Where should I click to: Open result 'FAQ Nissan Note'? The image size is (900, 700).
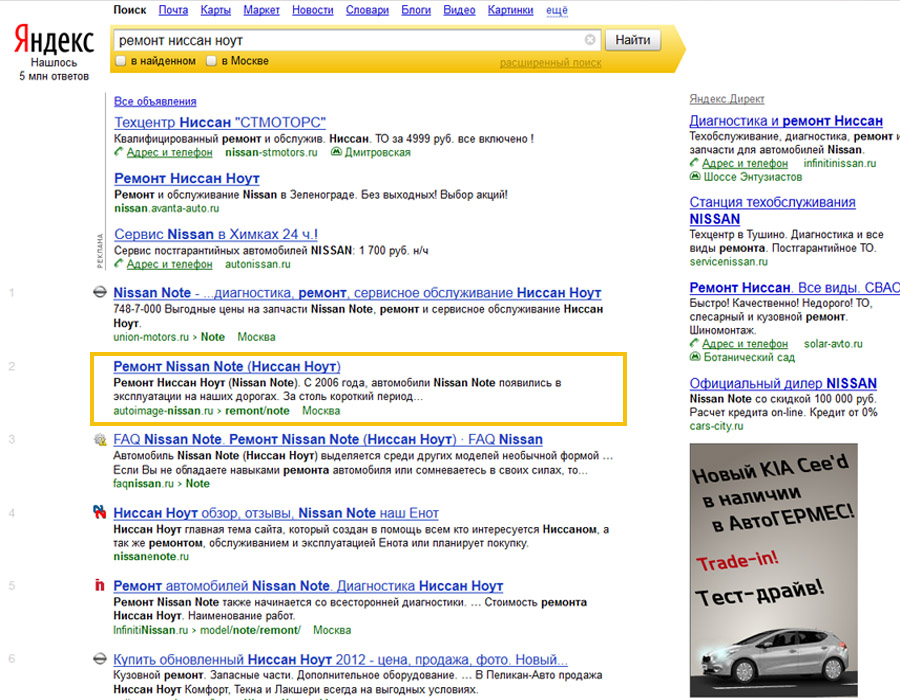(x=328, y=440)
